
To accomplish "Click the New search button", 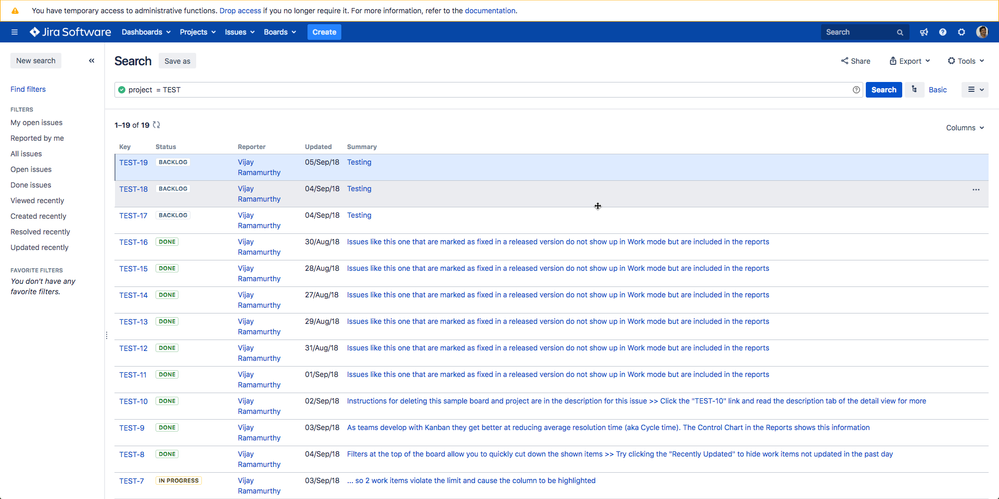I will tap(36, 61).
